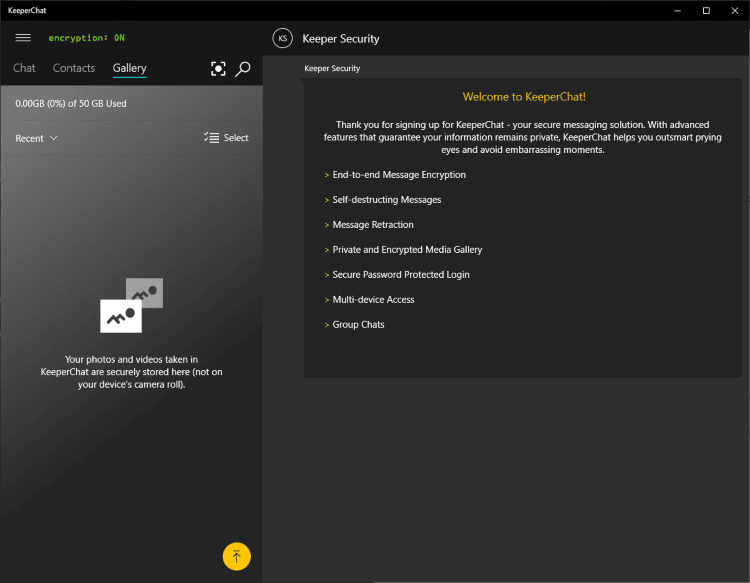Switch to the Contacts tab
The width and height of the screenshot is (750, 583).
click(x=74, y=68)
